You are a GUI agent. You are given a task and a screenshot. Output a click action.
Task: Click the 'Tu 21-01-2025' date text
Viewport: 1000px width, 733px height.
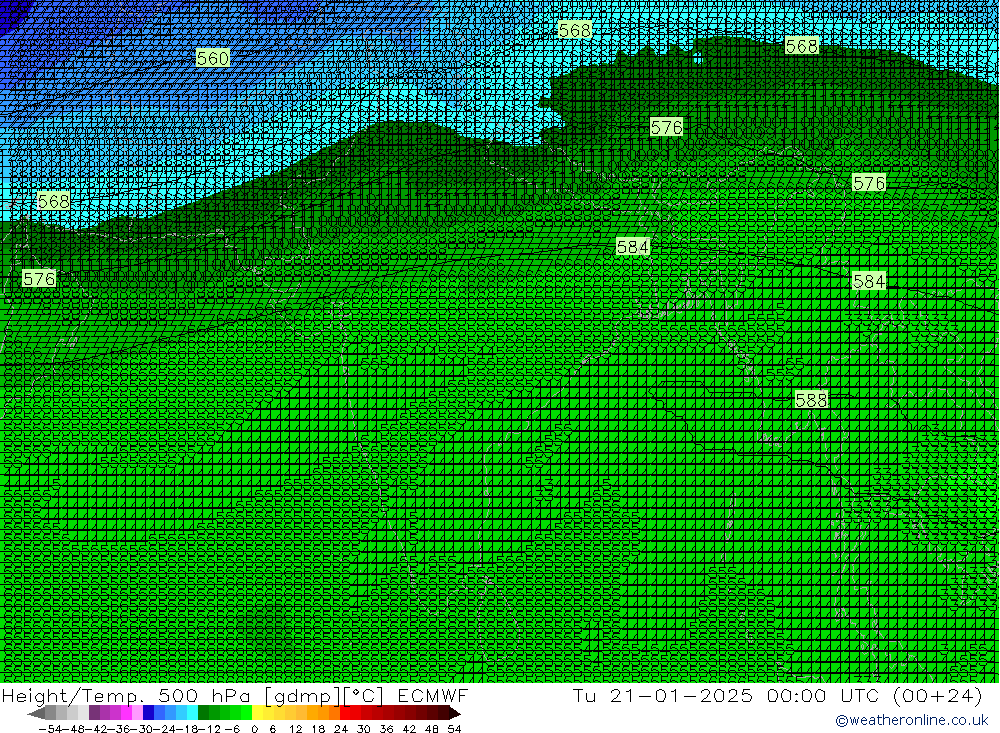click(663, 695)
